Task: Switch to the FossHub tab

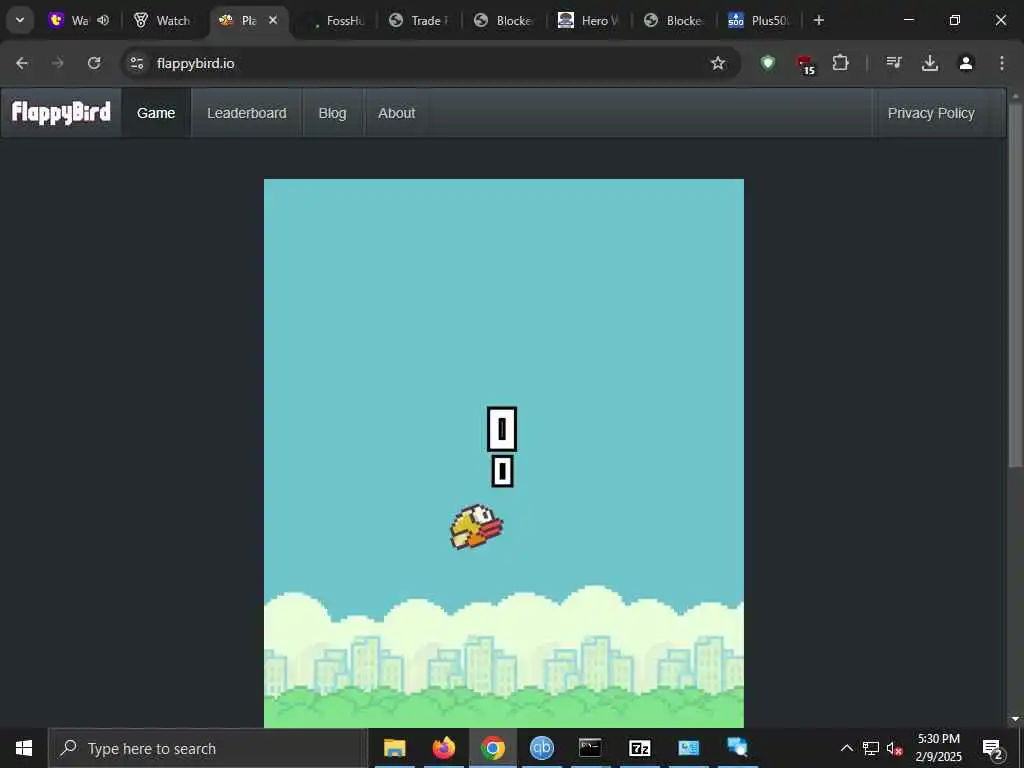Action: tap(337, 20)
